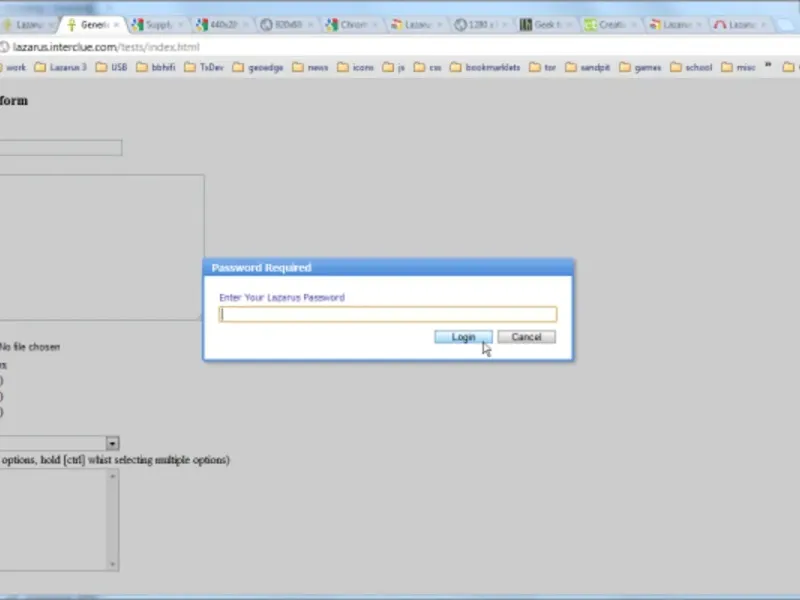The height and width of the screenshot is (600, 800).
Task: Open the news bookmarks folder
Action: tap(310, 67)
